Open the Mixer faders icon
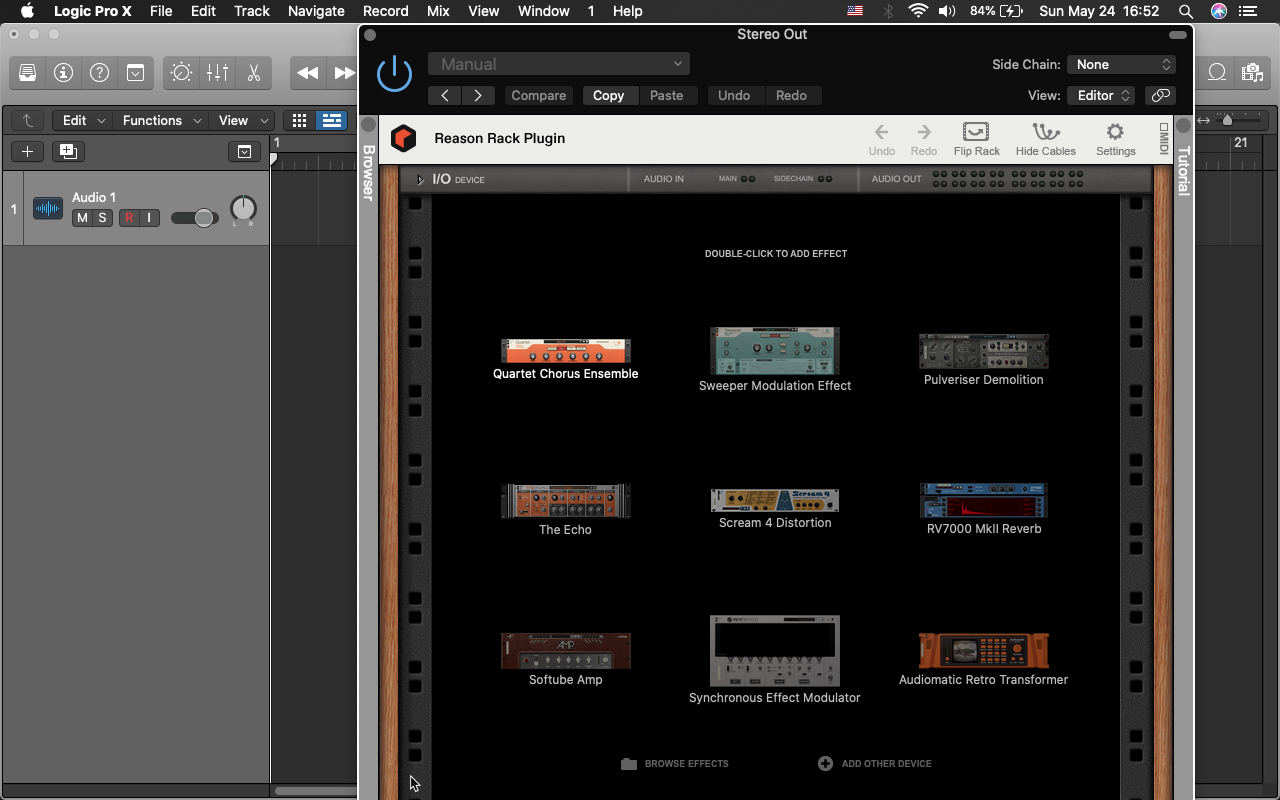 217,73
